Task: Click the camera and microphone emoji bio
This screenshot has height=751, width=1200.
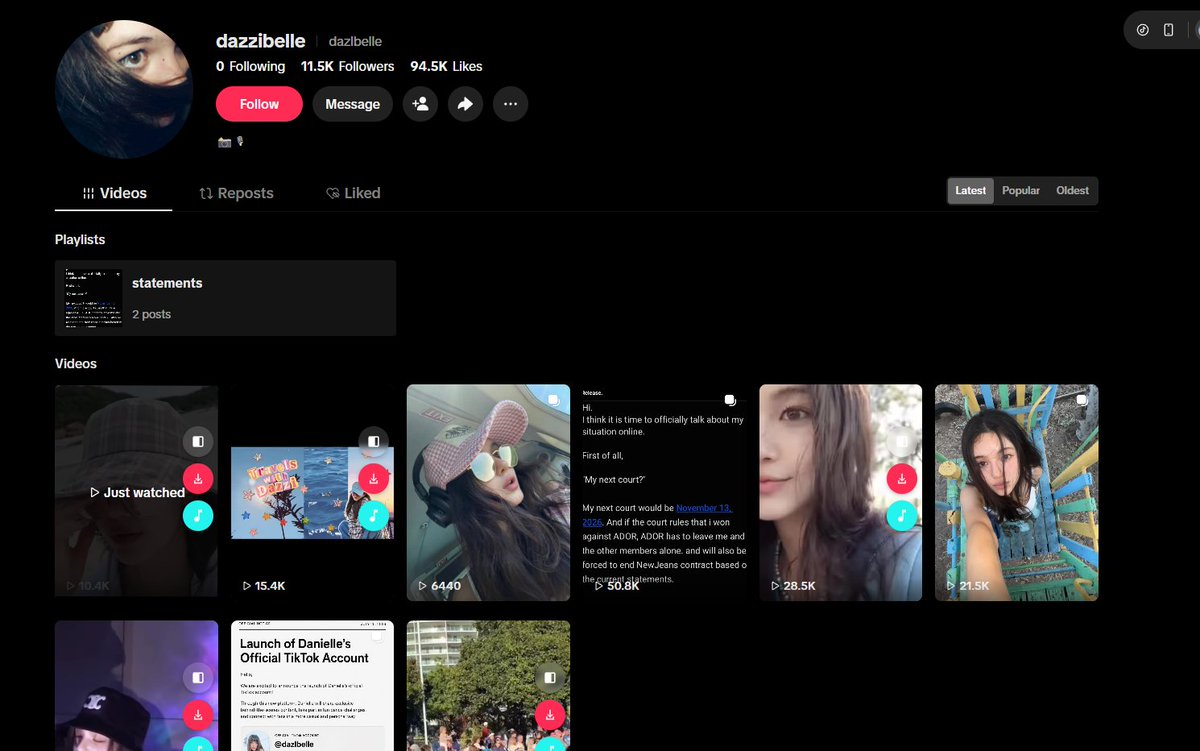Action: pos(230,142)
